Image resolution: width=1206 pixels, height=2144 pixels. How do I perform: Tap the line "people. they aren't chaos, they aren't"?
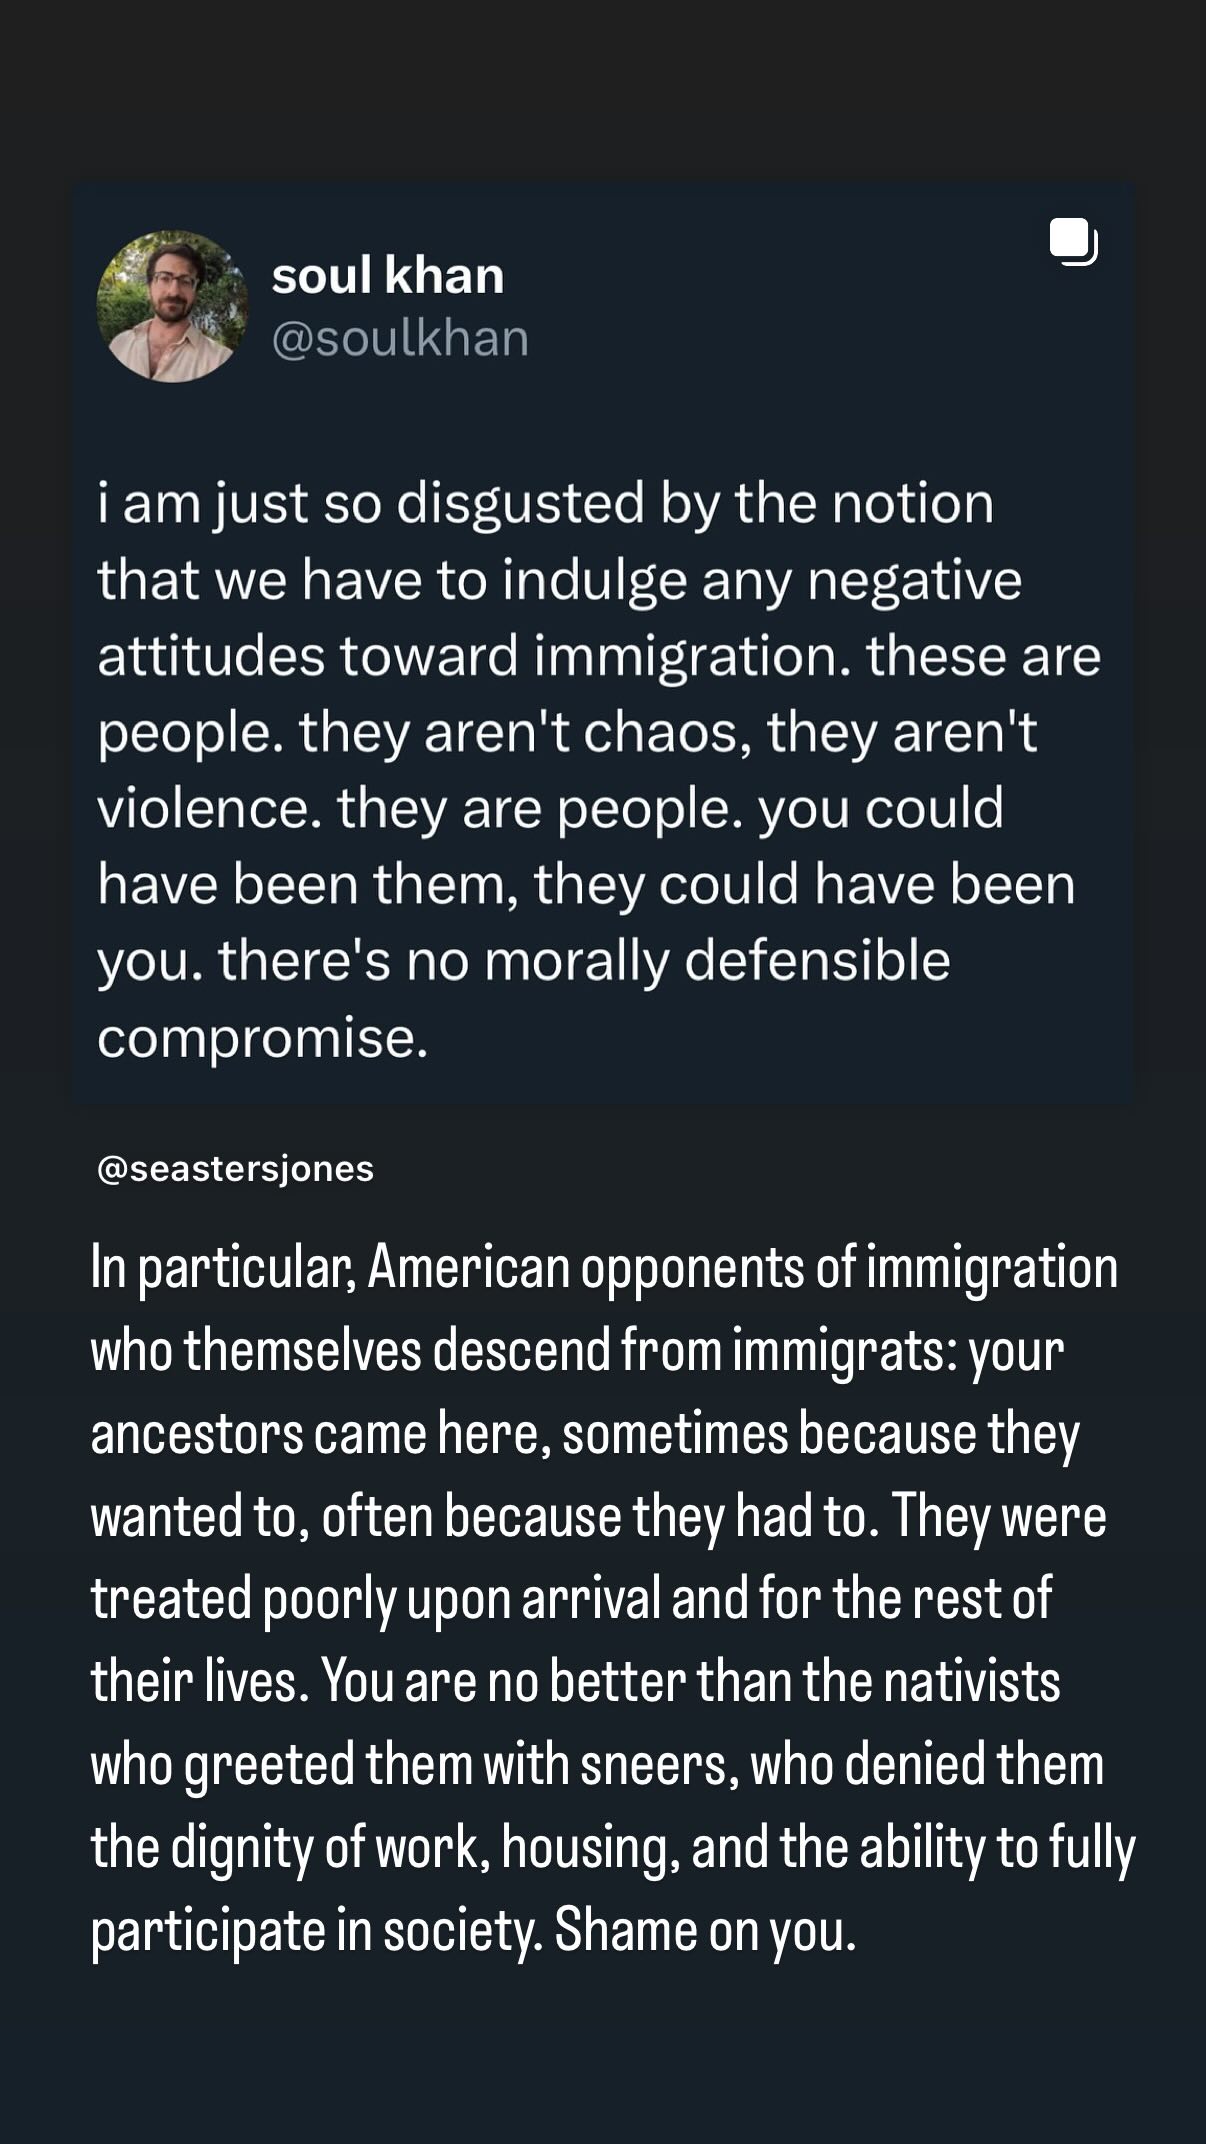click(566, 733)
